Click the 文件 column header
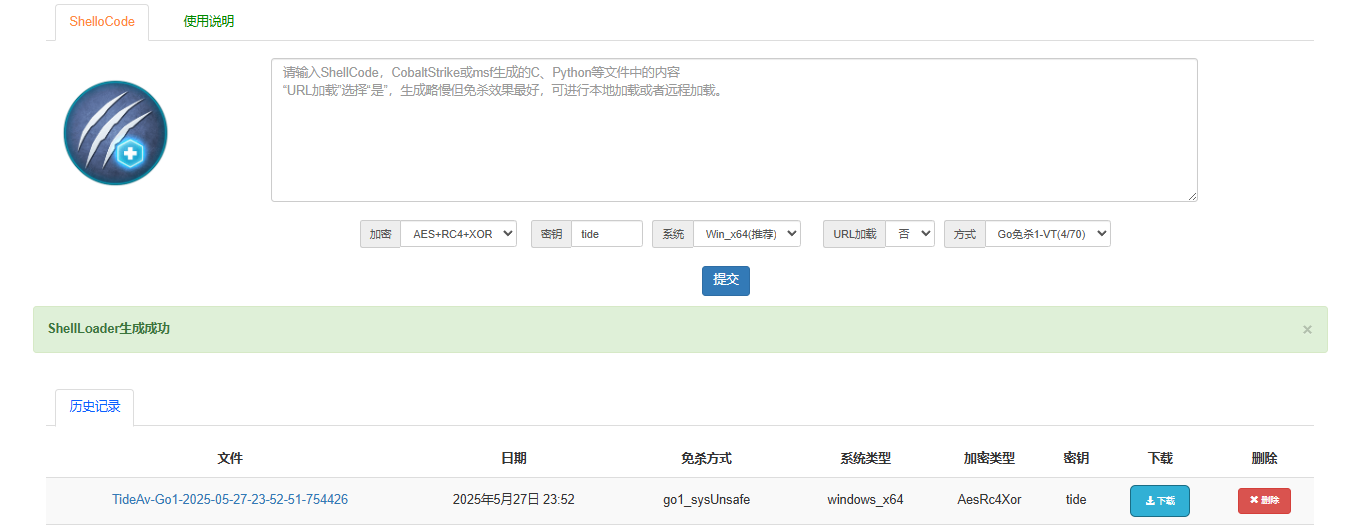 tap(230, 458)
